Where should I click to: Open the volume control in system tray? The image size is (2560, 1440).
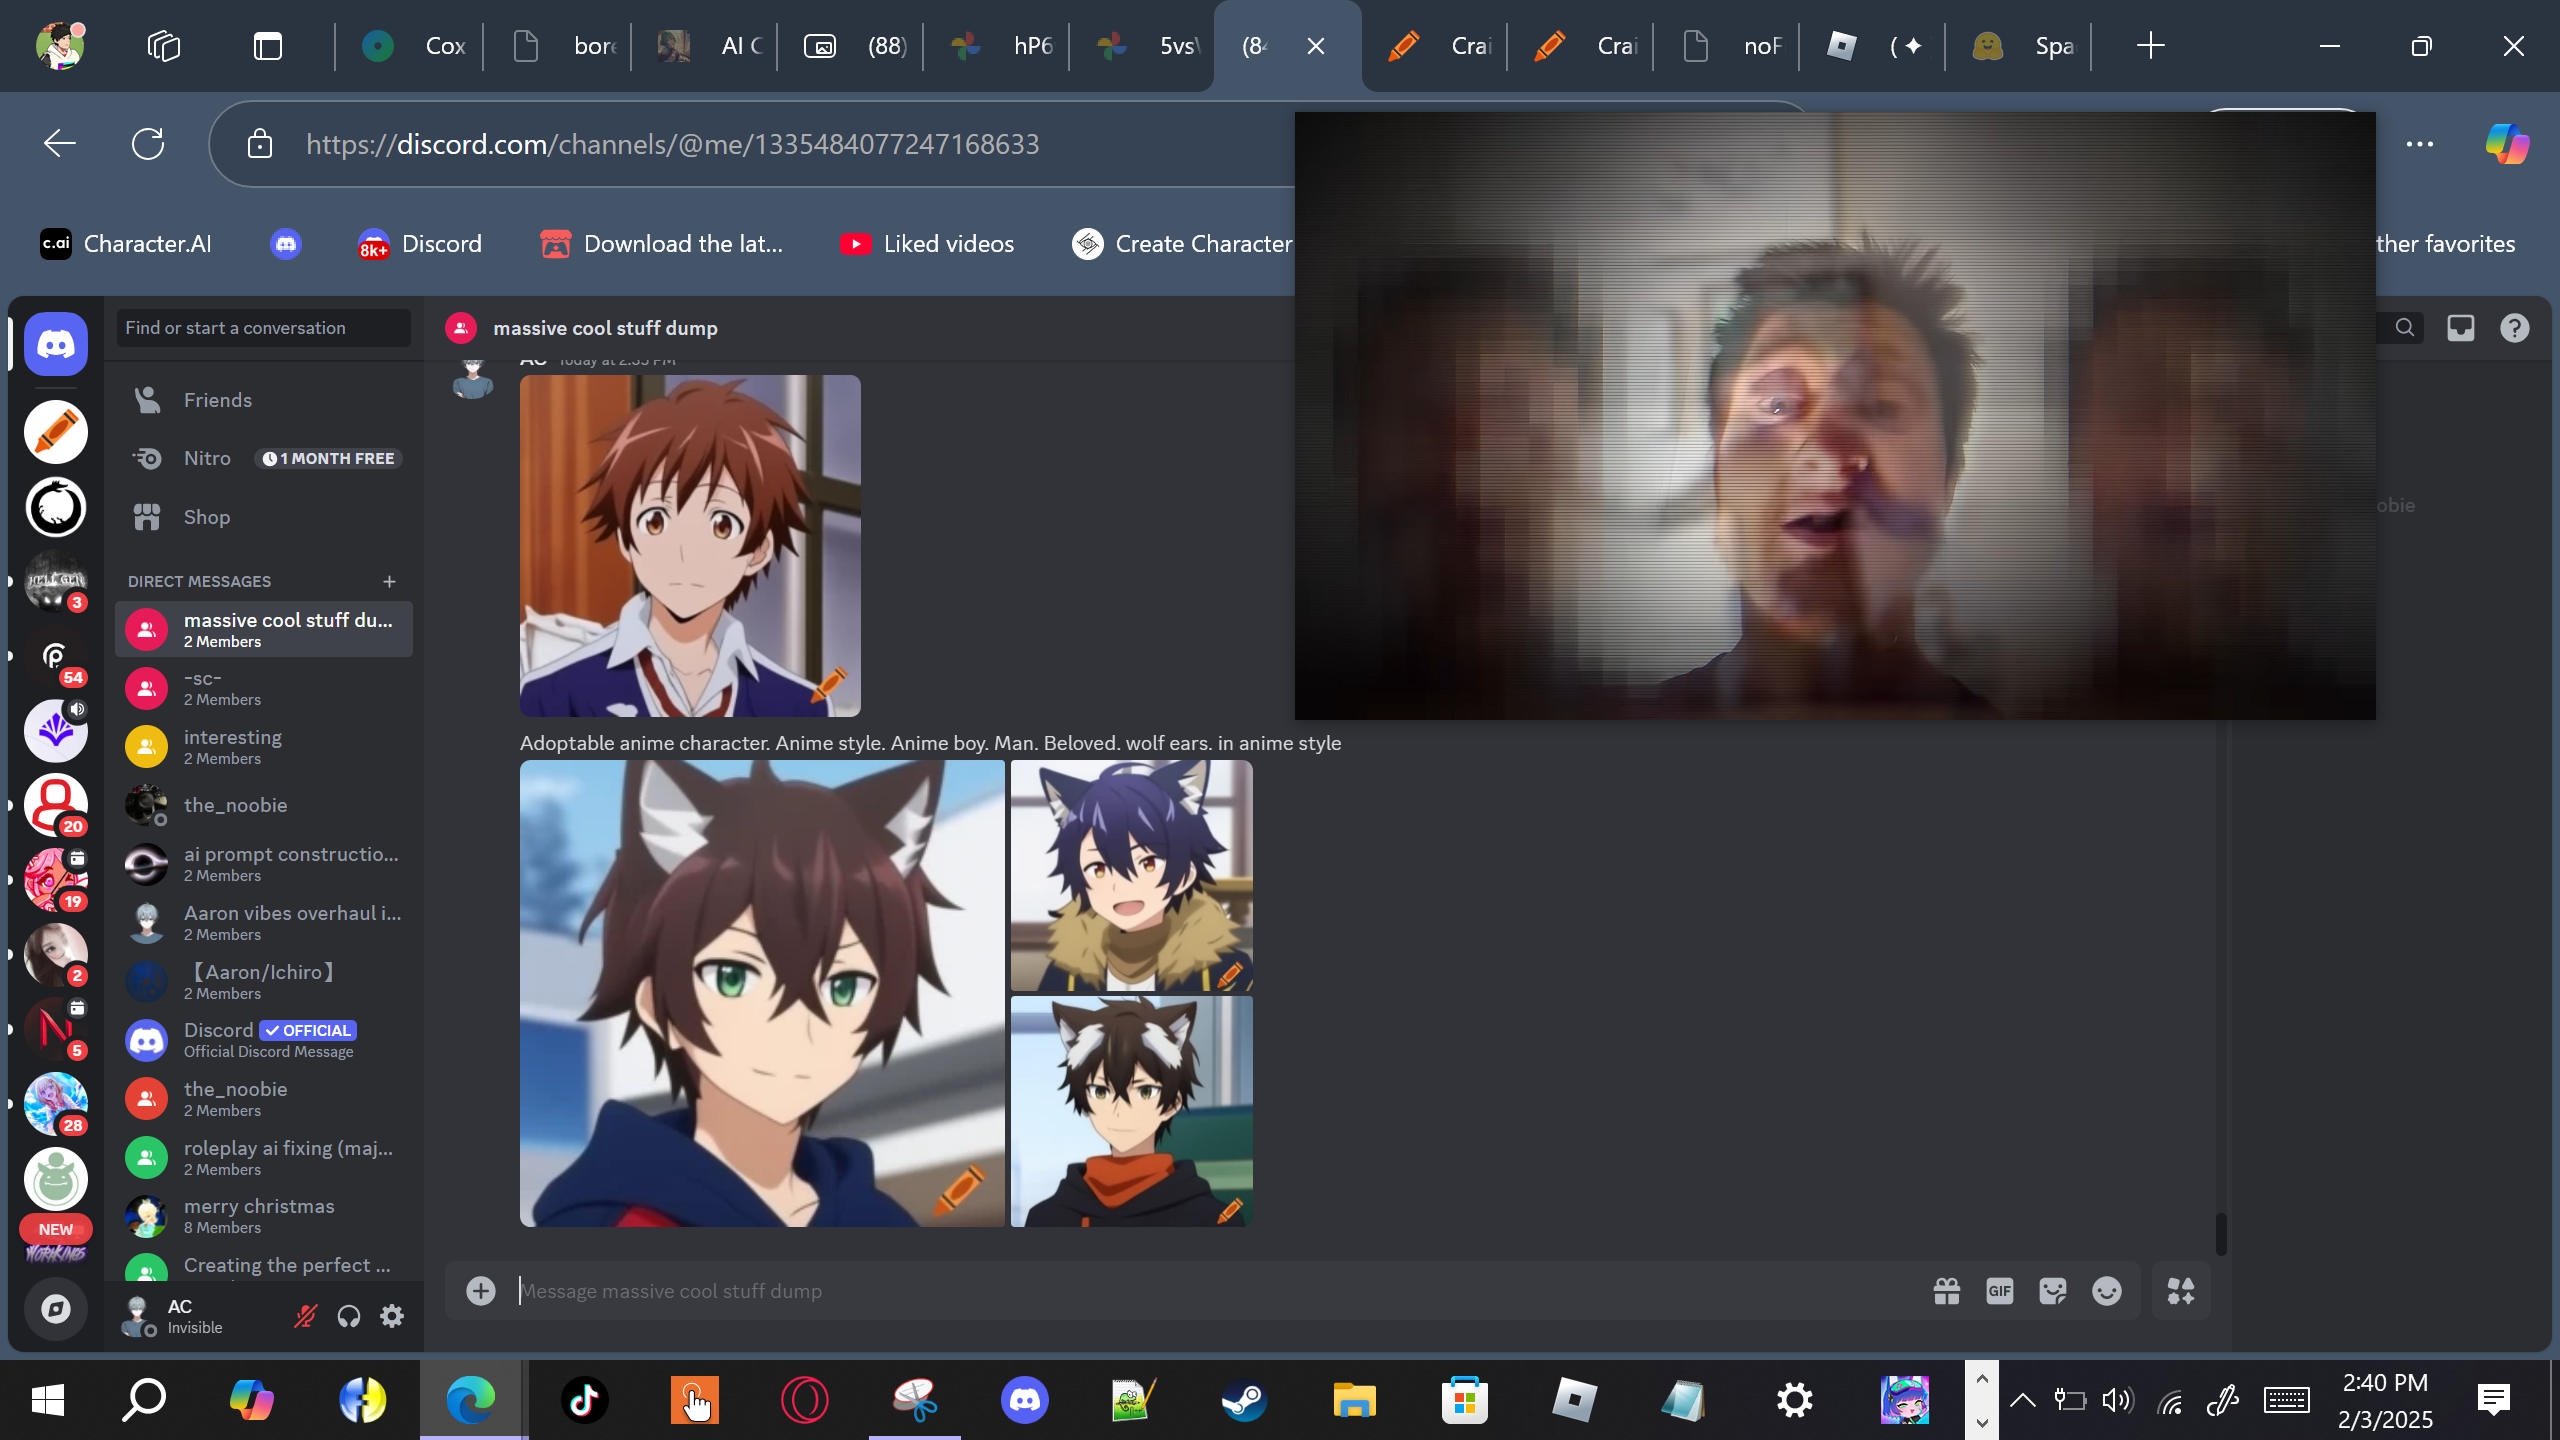pos(2117,1400)
